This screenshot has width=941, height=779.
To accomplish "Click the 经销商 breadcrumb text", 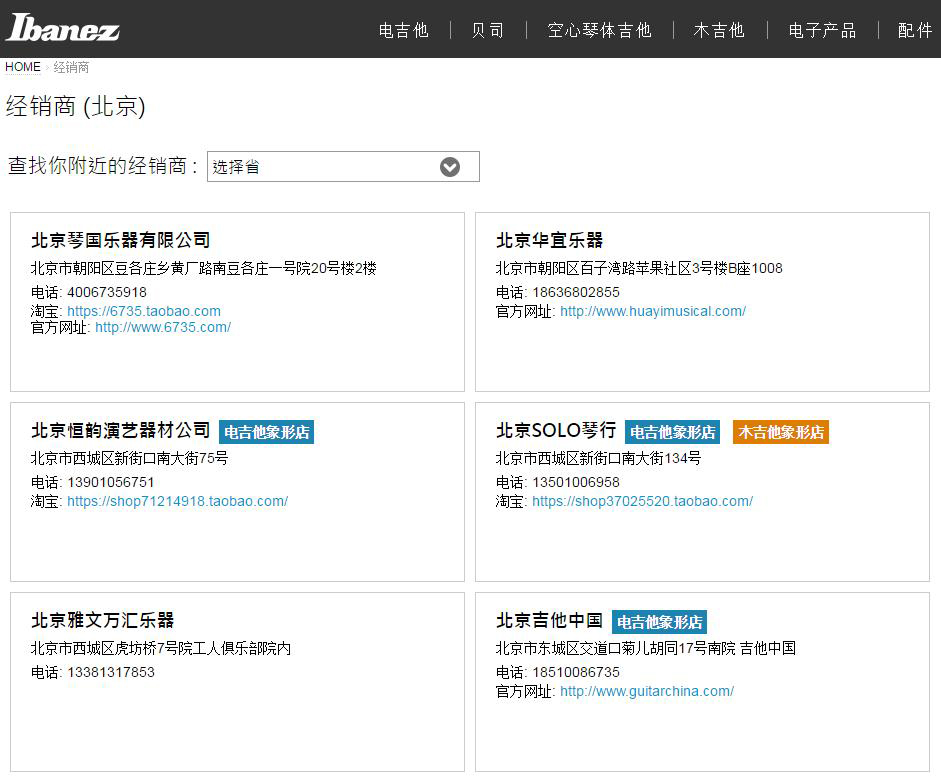I will tap(71, 67).
